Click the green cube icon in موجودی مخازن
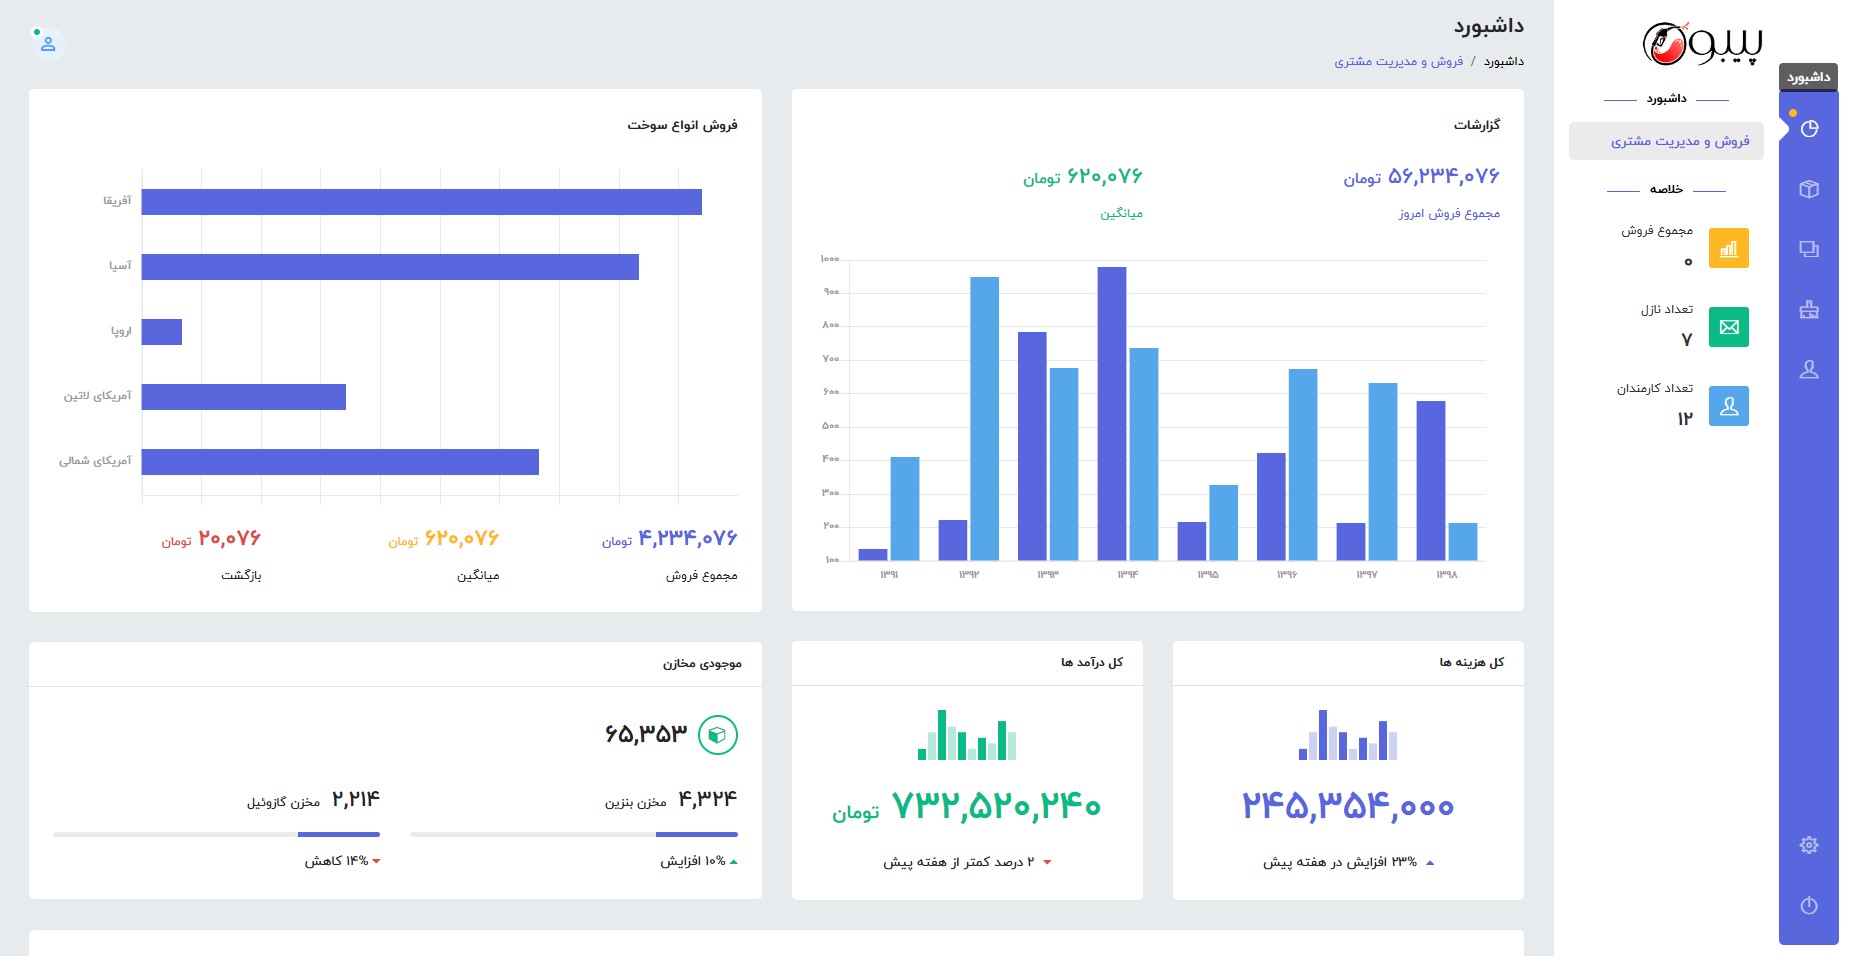Viewport: 1849px width, 956px height. click(717, 735)
